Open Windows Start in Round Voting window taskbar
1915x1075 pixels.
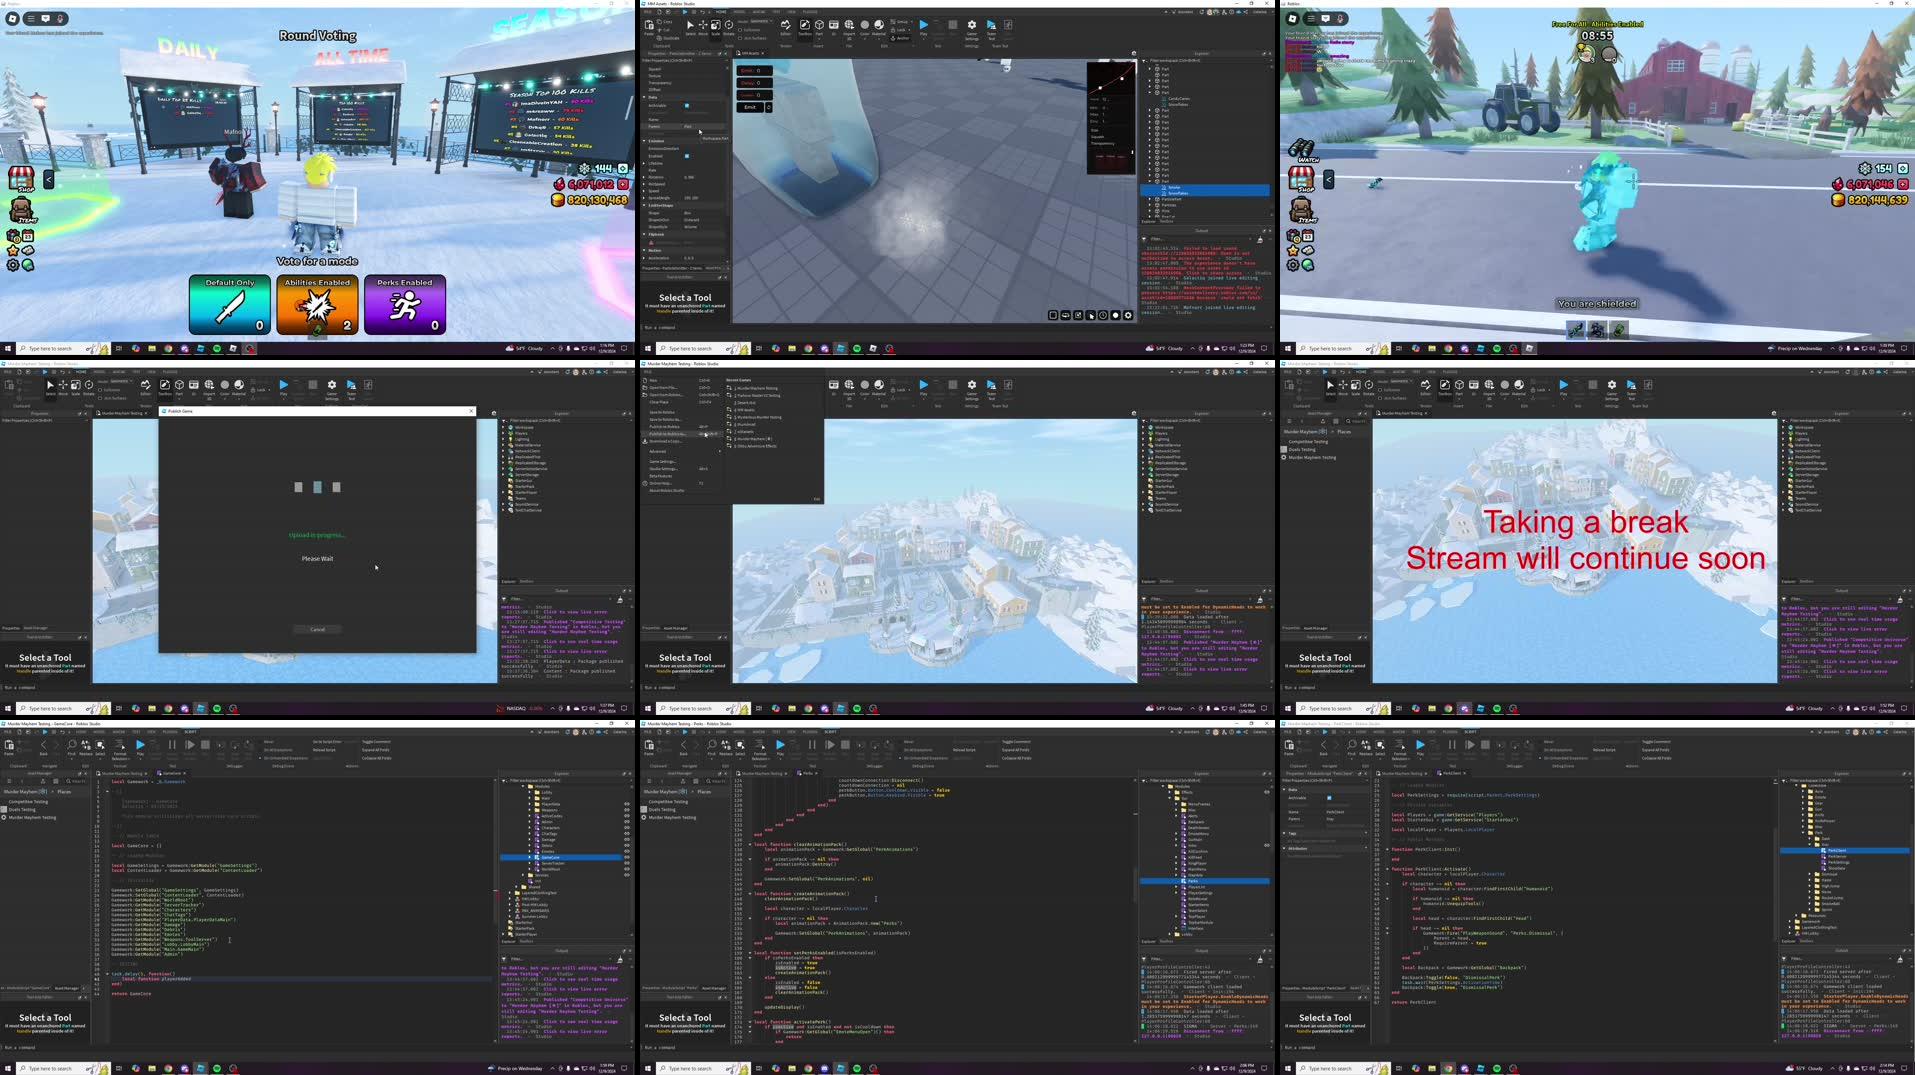coord(7,349)
